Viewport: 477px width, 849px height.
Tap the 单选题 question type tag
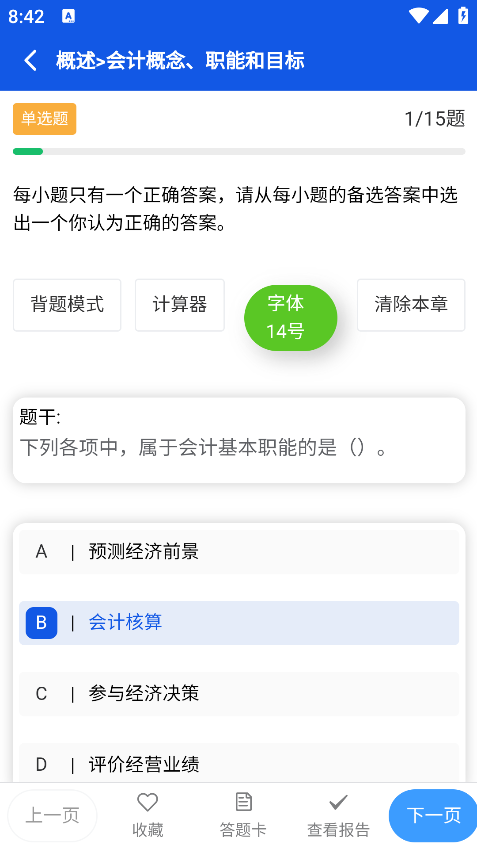tap(44, 119)
